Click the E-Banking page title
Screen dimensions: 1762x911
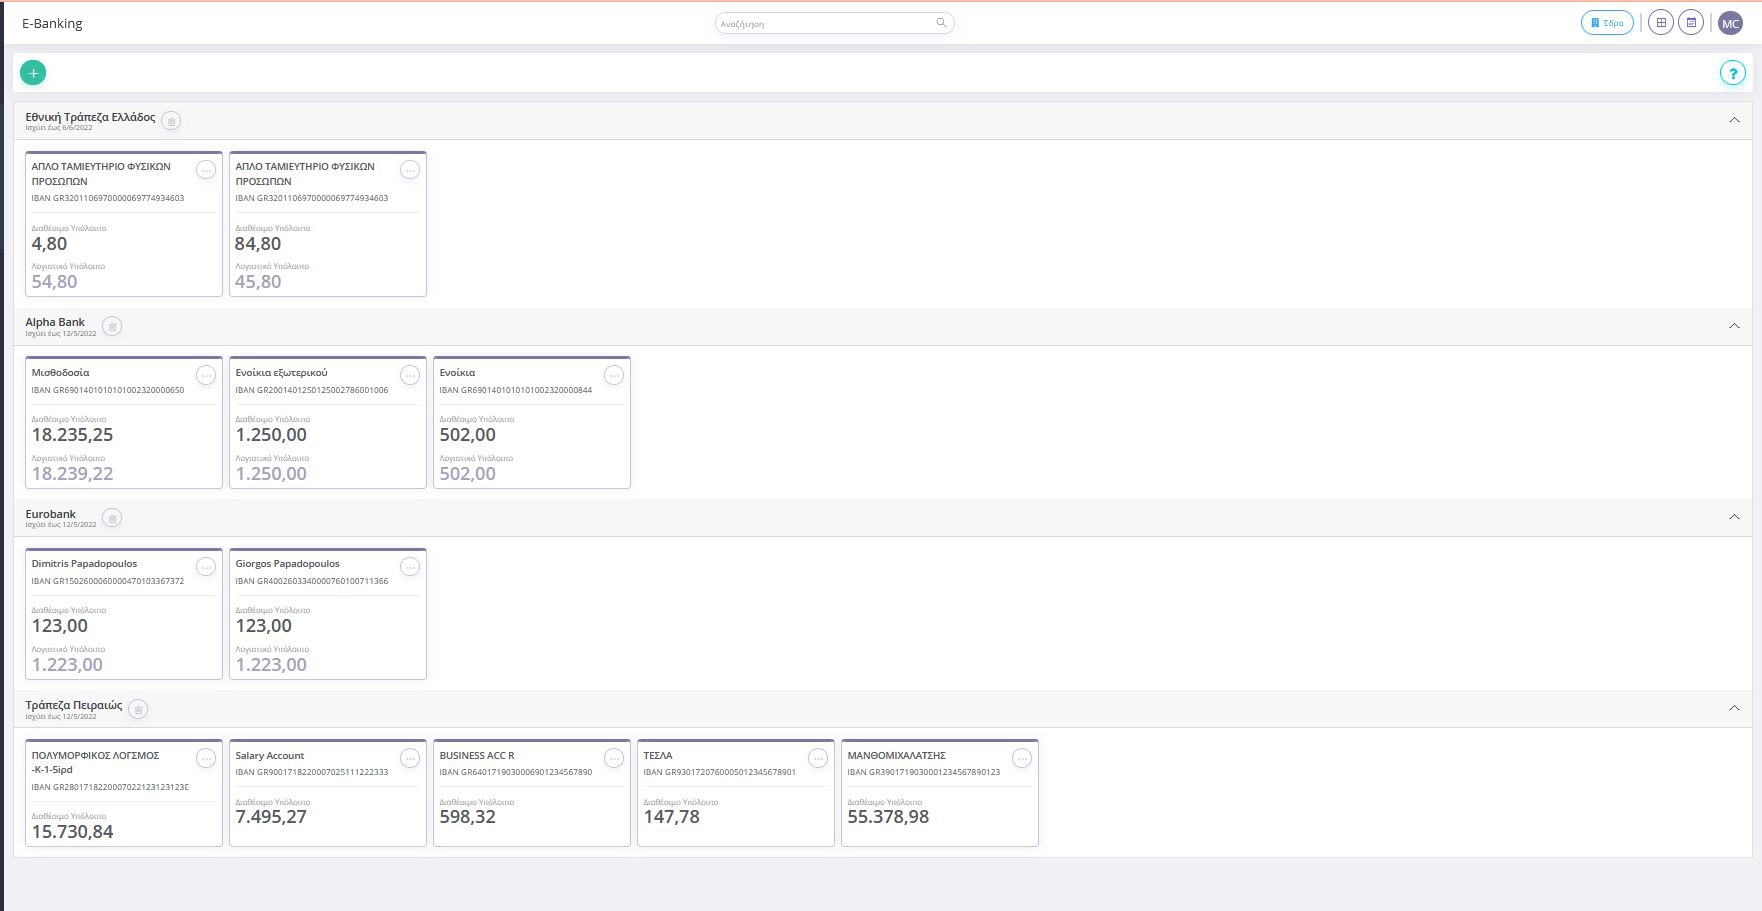(x=52, y=23)
